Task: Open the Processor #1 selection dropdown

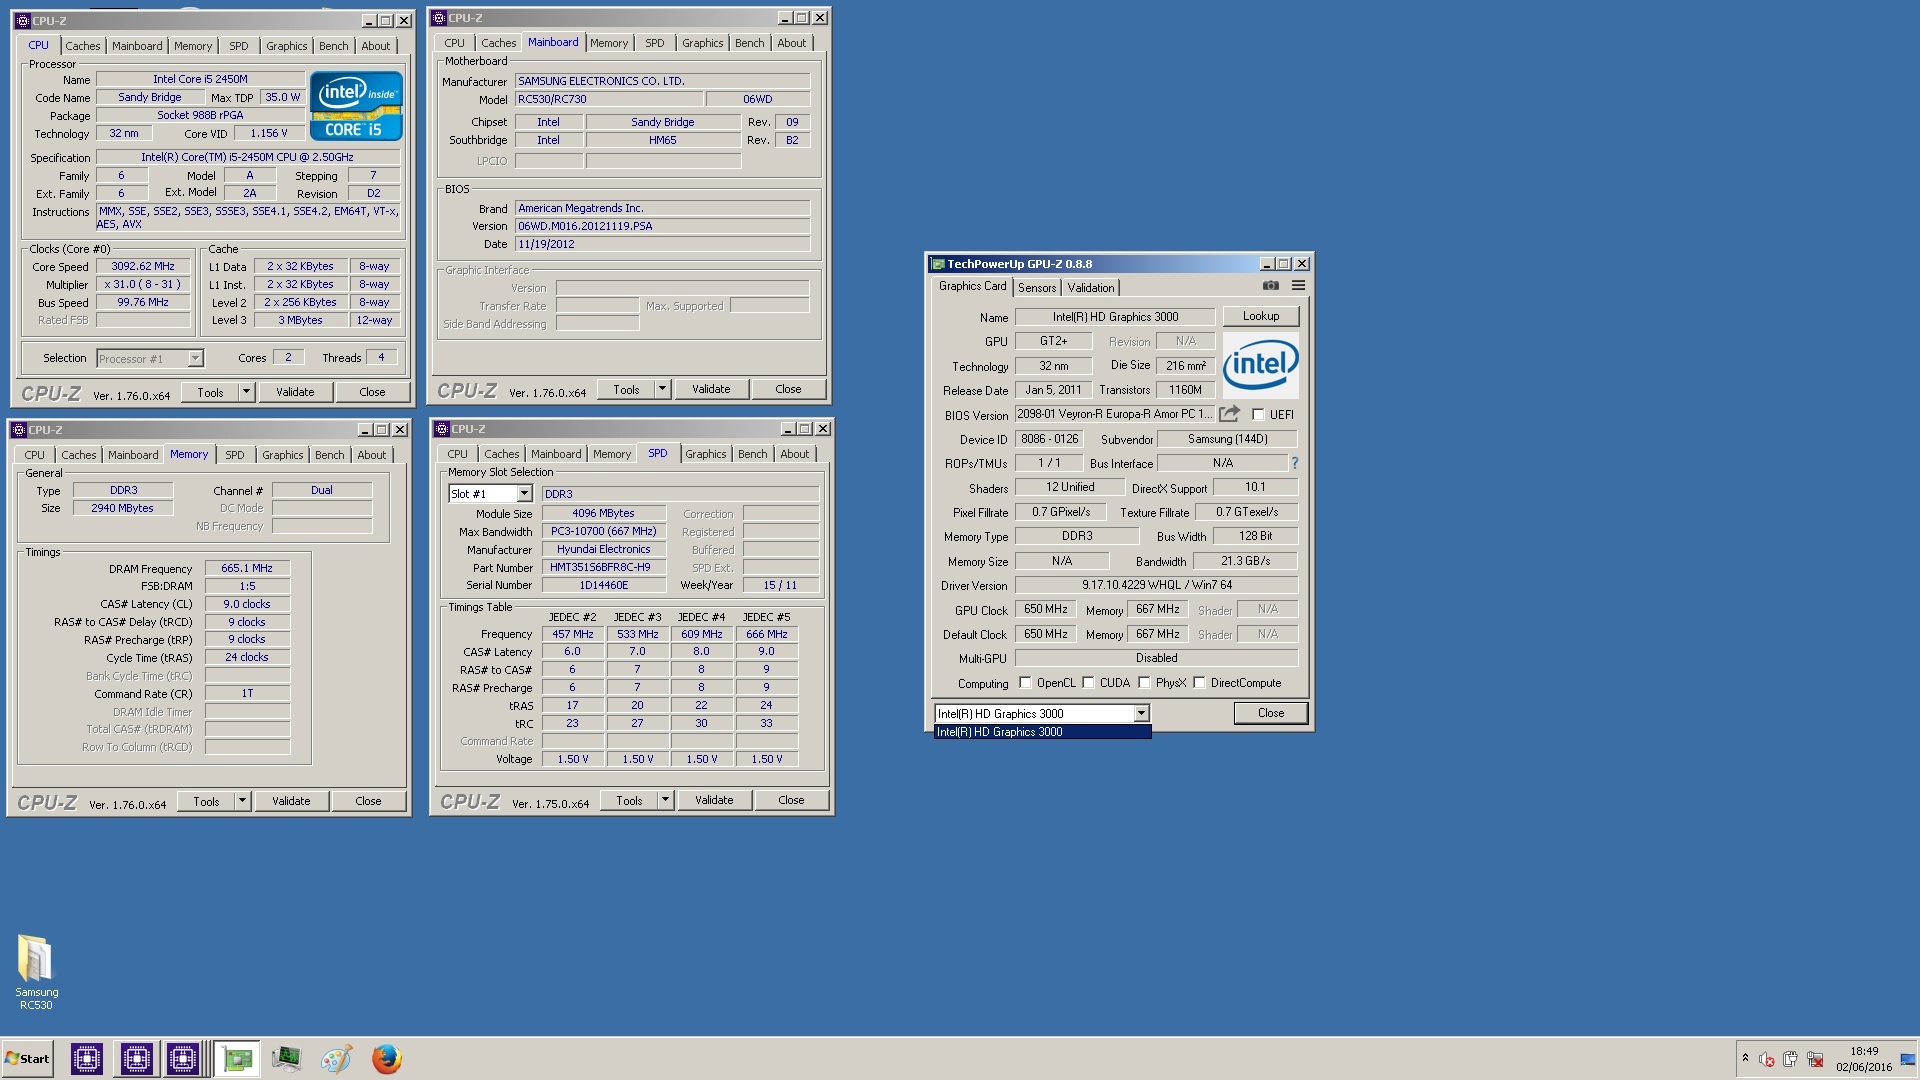Action: (x=195, y=358)
